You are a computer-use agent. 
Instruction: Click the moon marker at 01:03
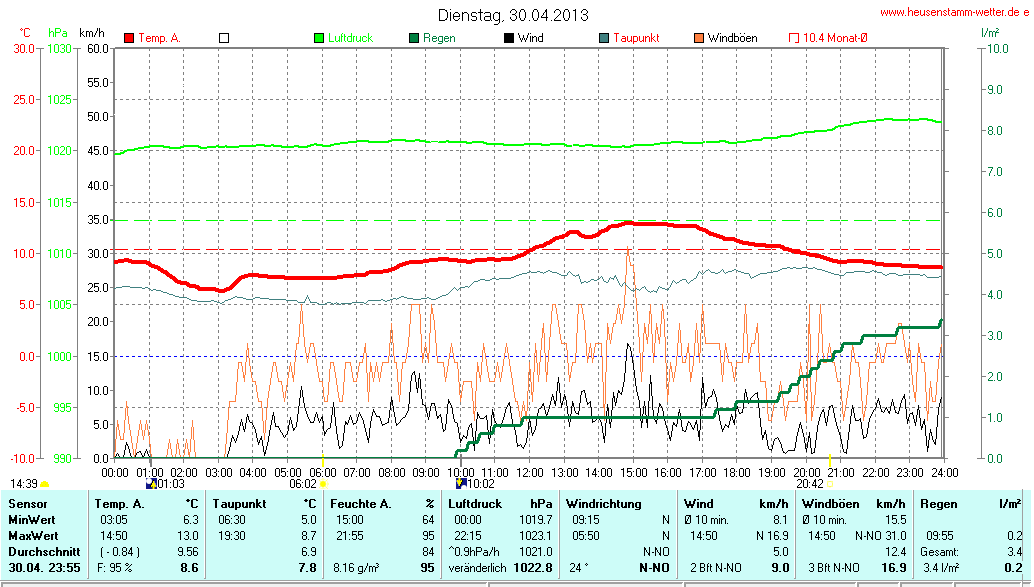coord(151,483)
